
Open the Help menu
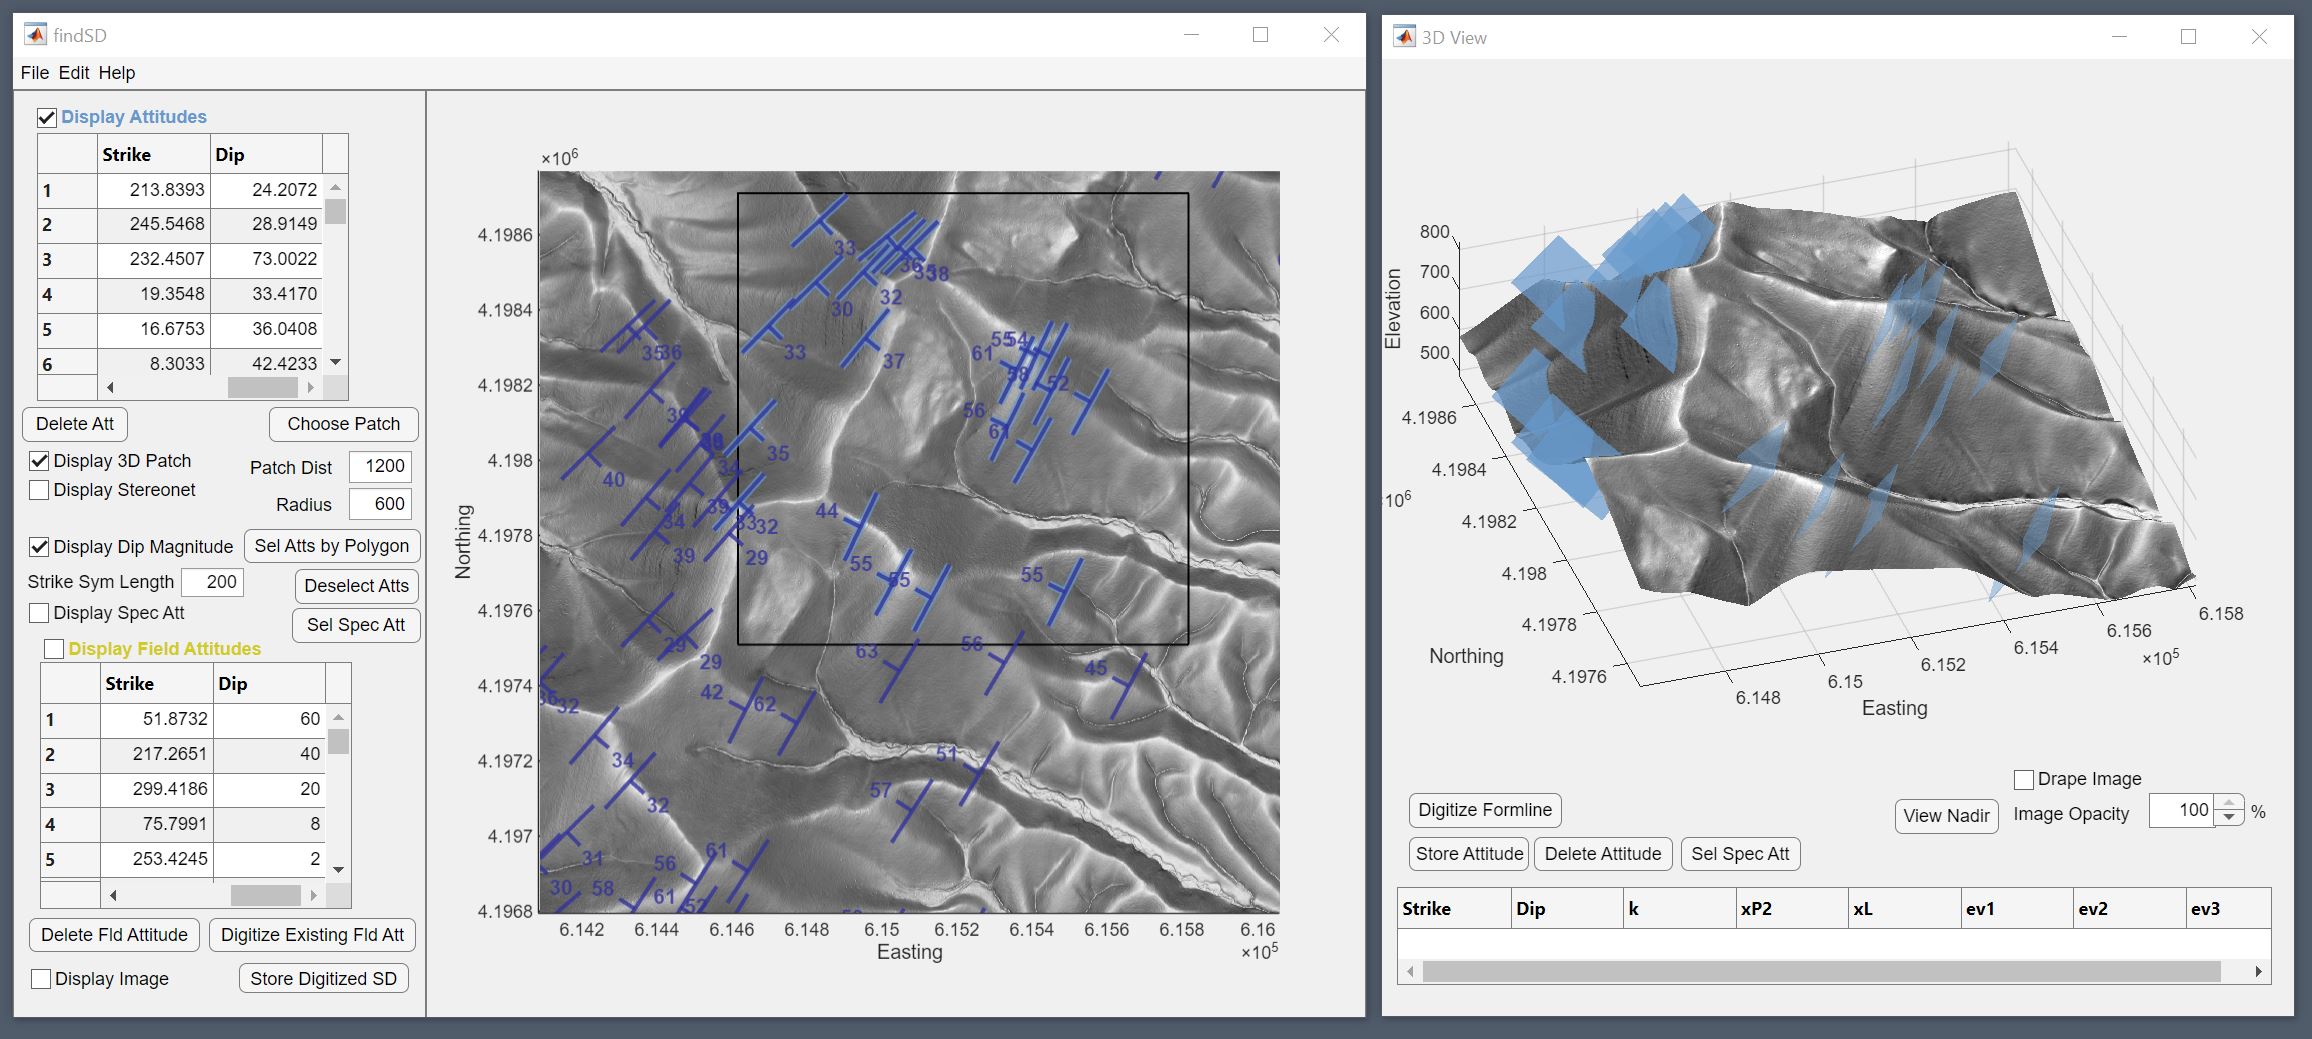coord(116,73)
